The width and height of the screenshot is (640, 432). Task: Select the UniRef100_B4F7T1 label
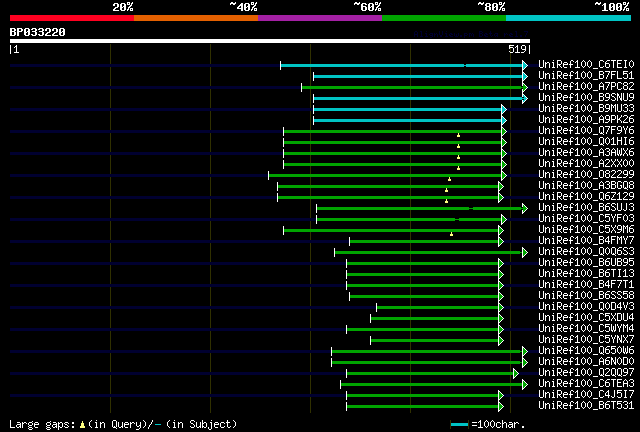pos(586,285)
